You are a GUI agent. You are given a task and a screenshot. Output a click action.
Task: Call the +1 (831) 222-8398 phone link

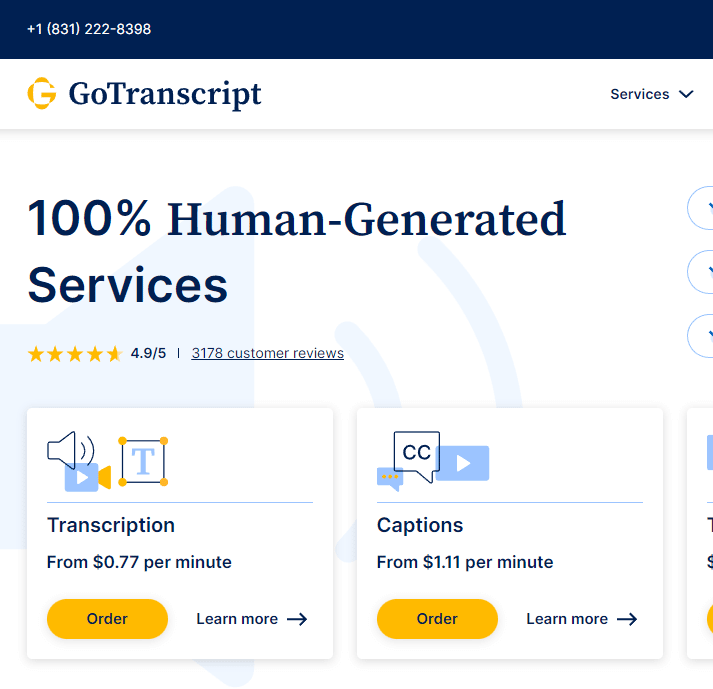click(89, 29)
